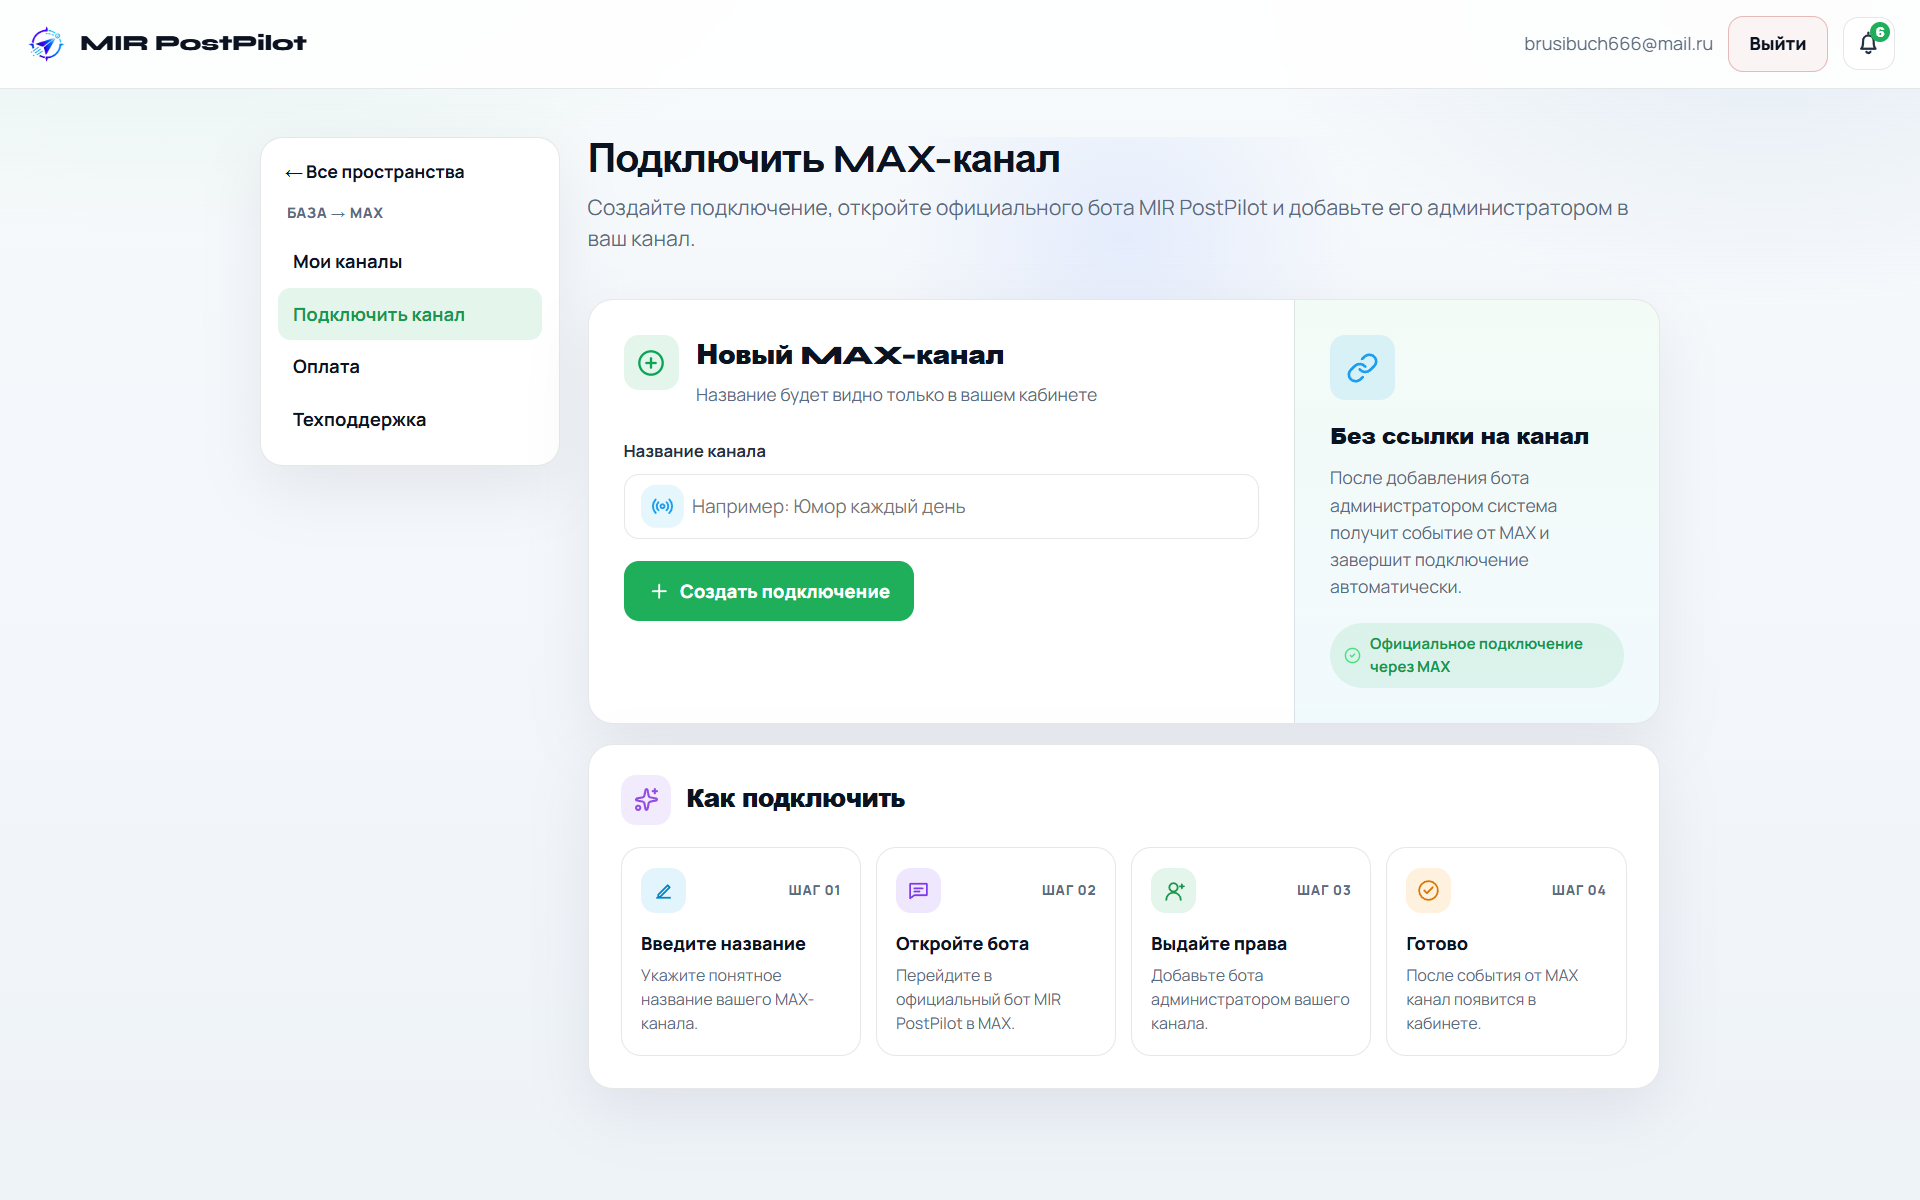This screenshot has height=1200, width=1920.
Task: Click the back arrow before Все пространства
Action: [293, 173]
